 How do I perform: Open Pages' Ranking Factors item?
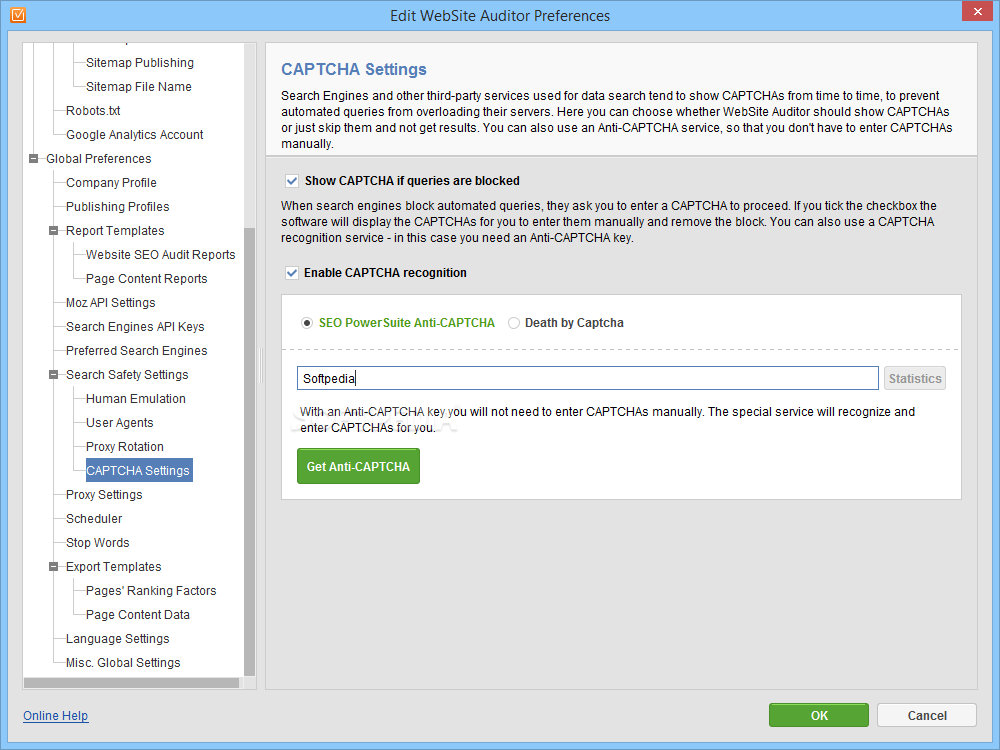tap(151, 591)
